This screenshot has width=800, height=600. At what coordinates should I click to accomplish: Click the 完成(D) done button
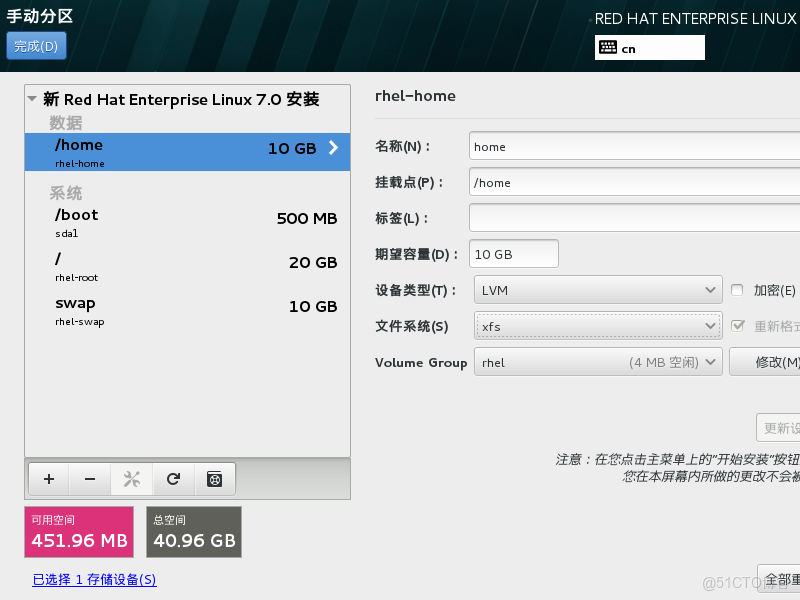click(36, 46)
